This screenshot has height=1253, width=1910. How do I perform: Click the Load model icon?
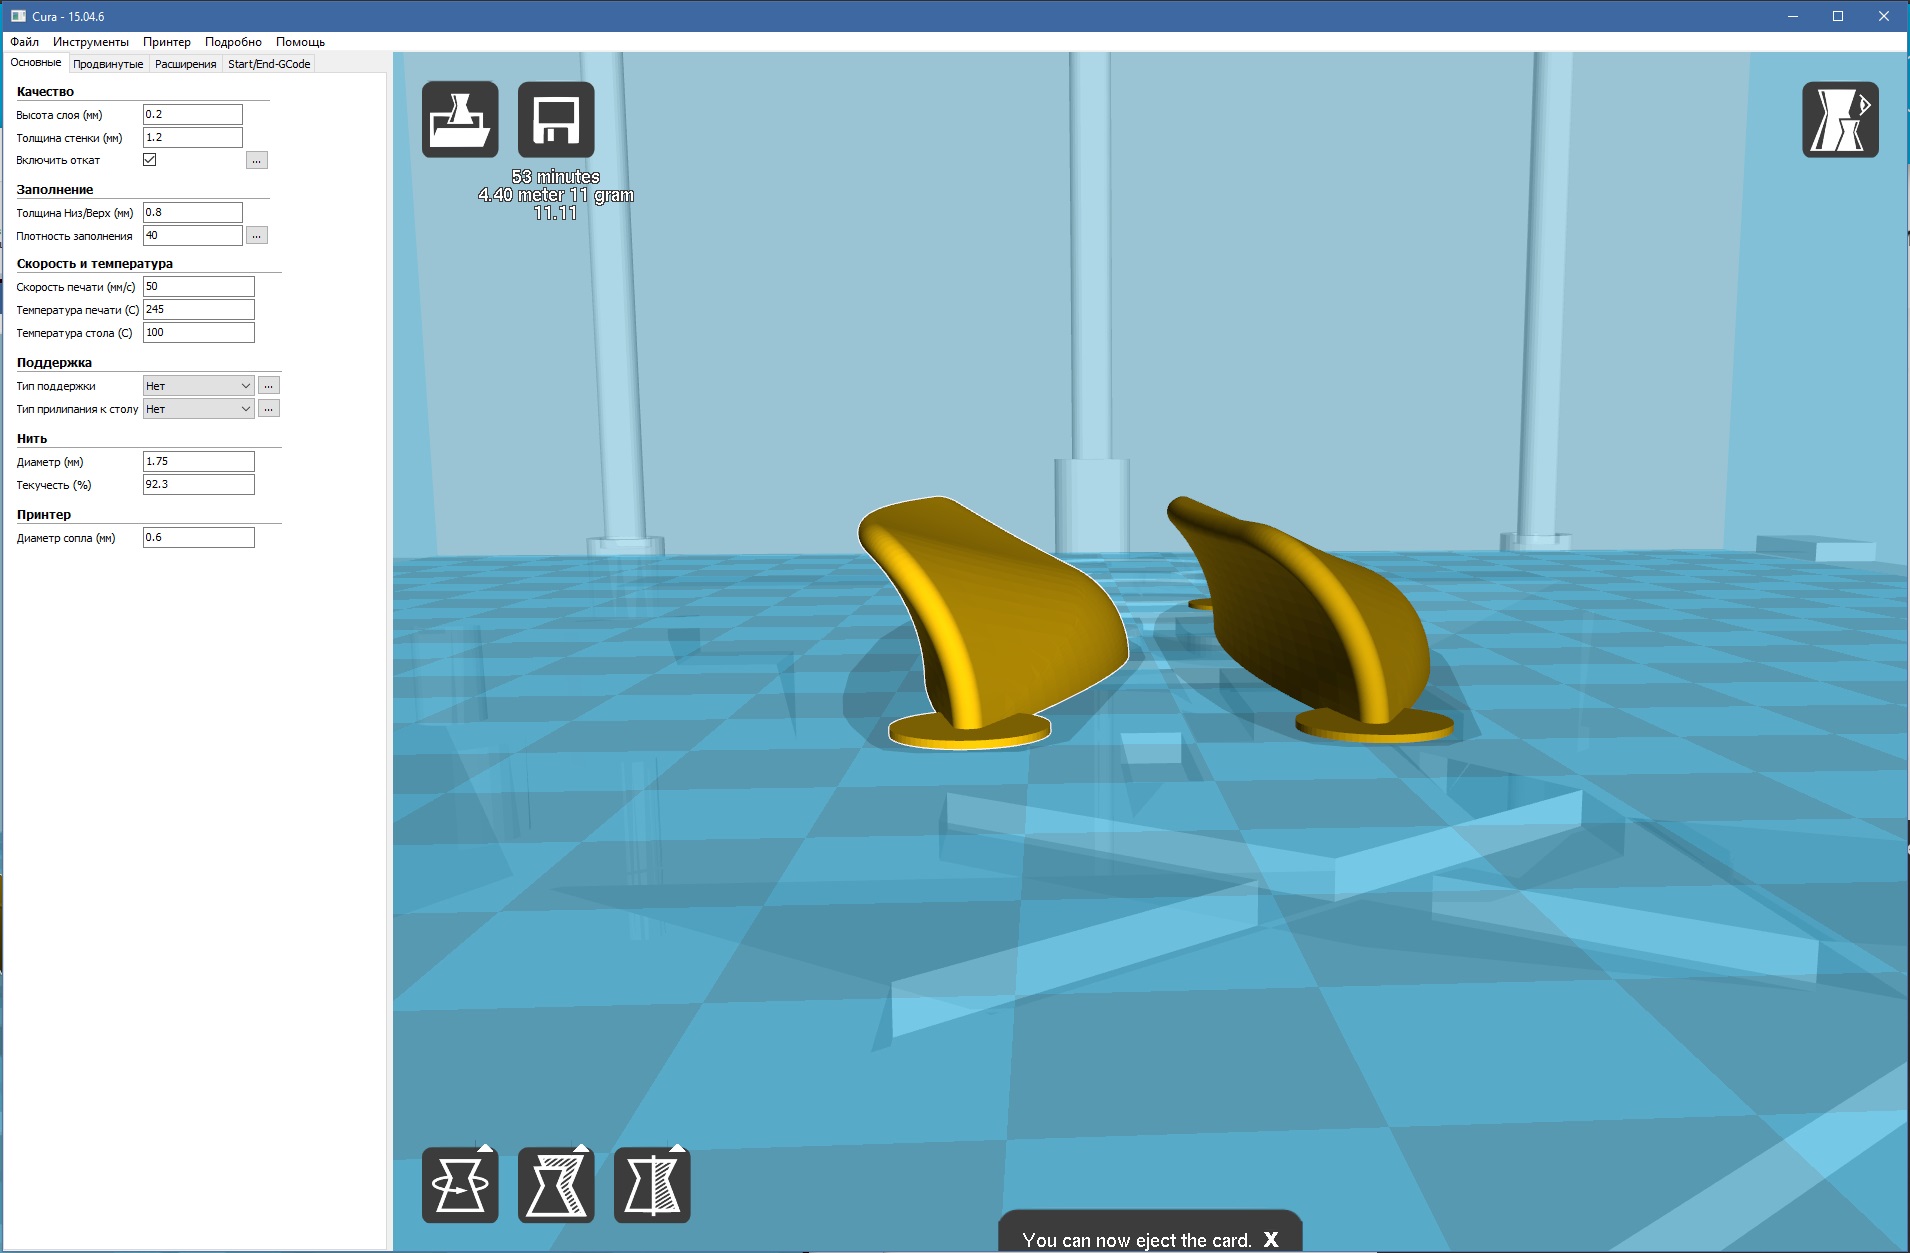point(460,119)
